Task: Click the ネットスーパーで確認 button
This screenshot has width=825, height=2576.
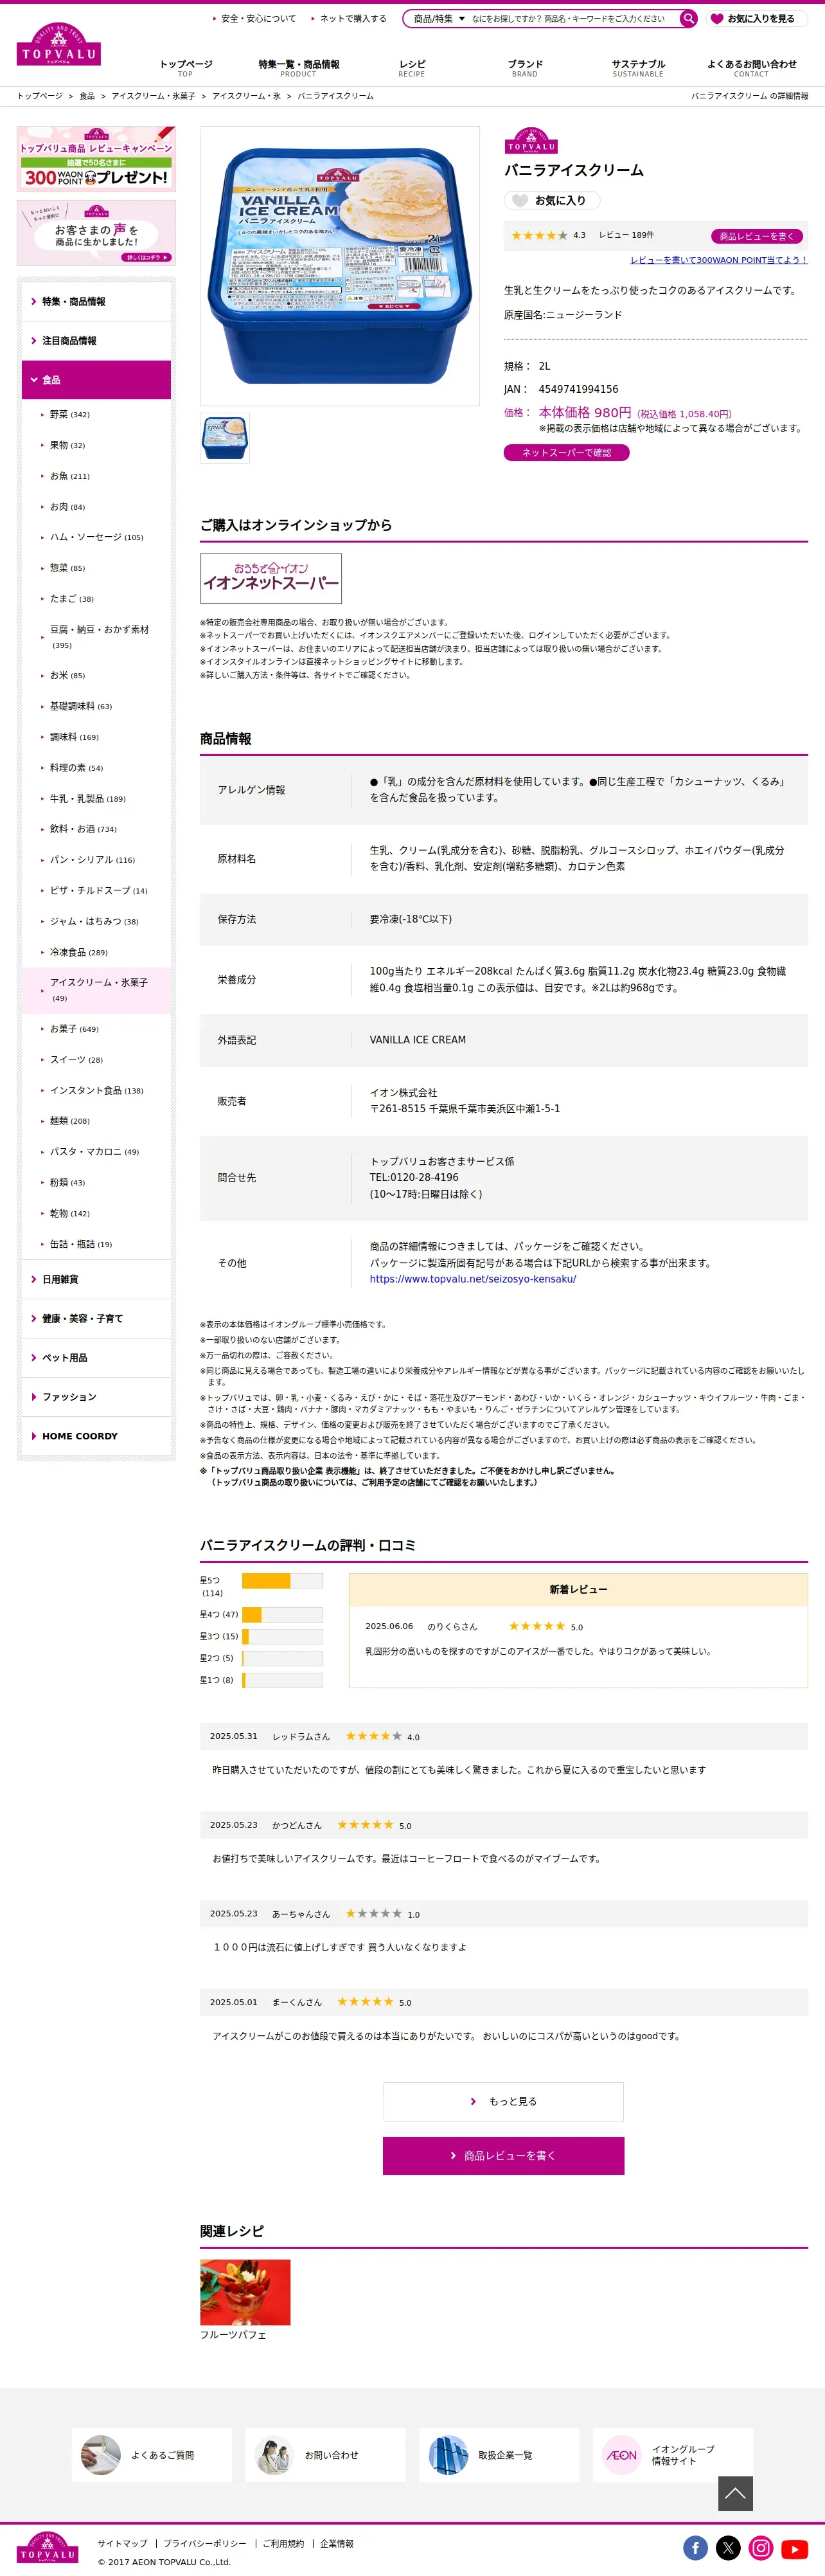Action: point(566,452)
